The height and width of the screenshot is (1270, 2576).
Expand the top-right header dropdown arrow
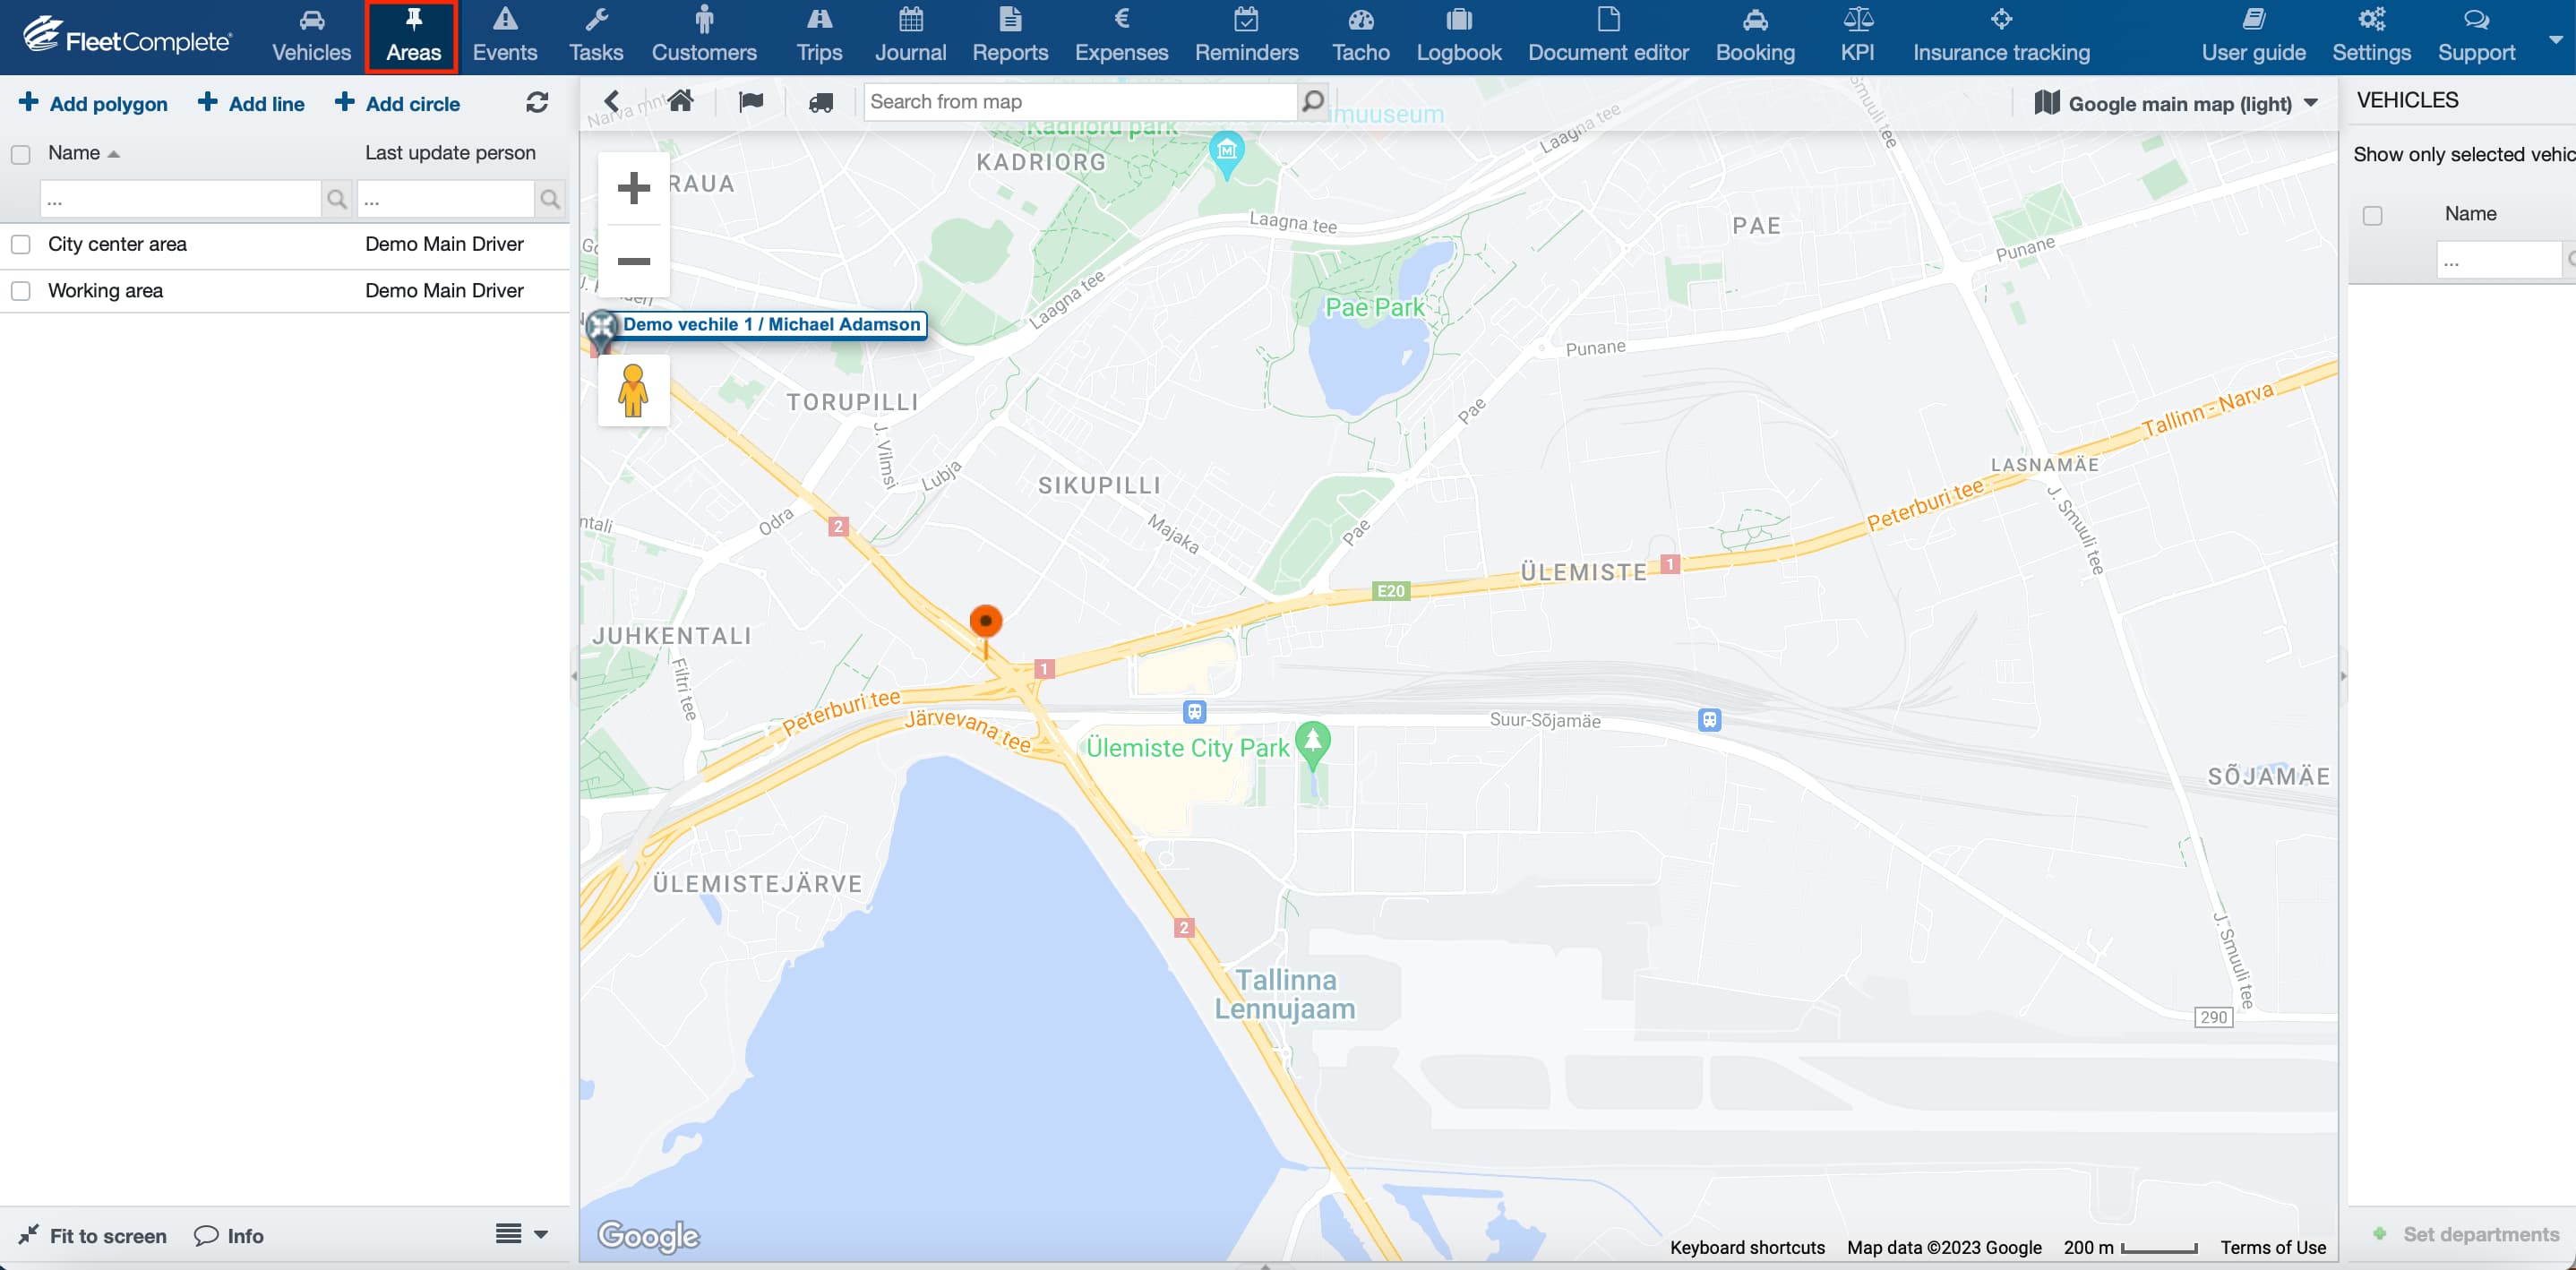pos(2555,40)
